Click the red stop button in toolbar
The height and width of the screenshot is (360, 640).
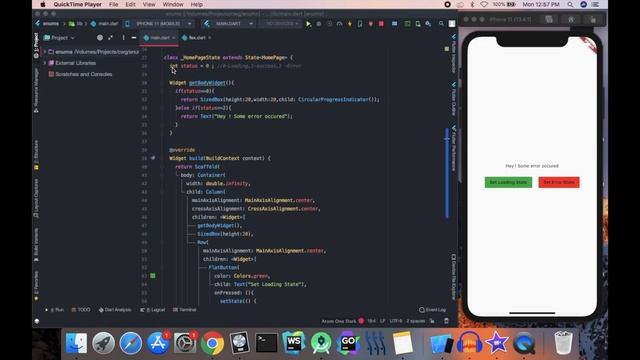coord(381,24)
